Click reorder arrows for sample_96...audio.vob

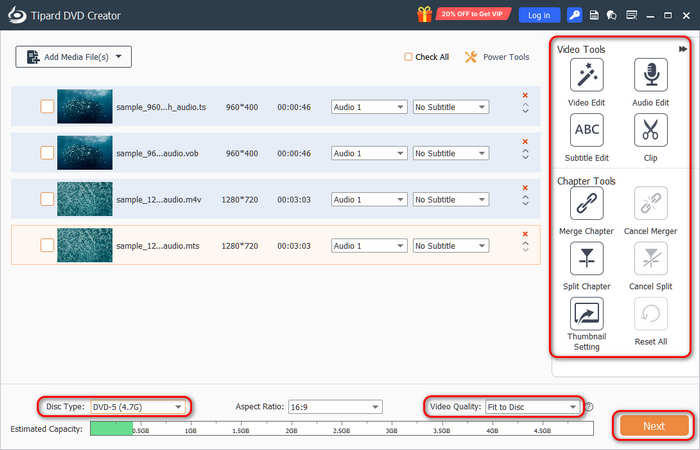(525, 154)
